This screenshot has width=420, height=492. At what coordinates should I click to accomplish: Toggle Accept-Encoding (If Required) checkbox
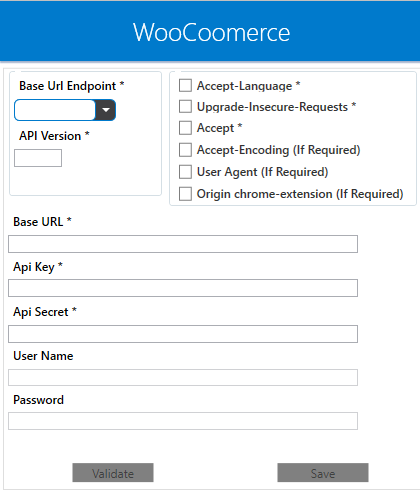[x=185, y=150]
